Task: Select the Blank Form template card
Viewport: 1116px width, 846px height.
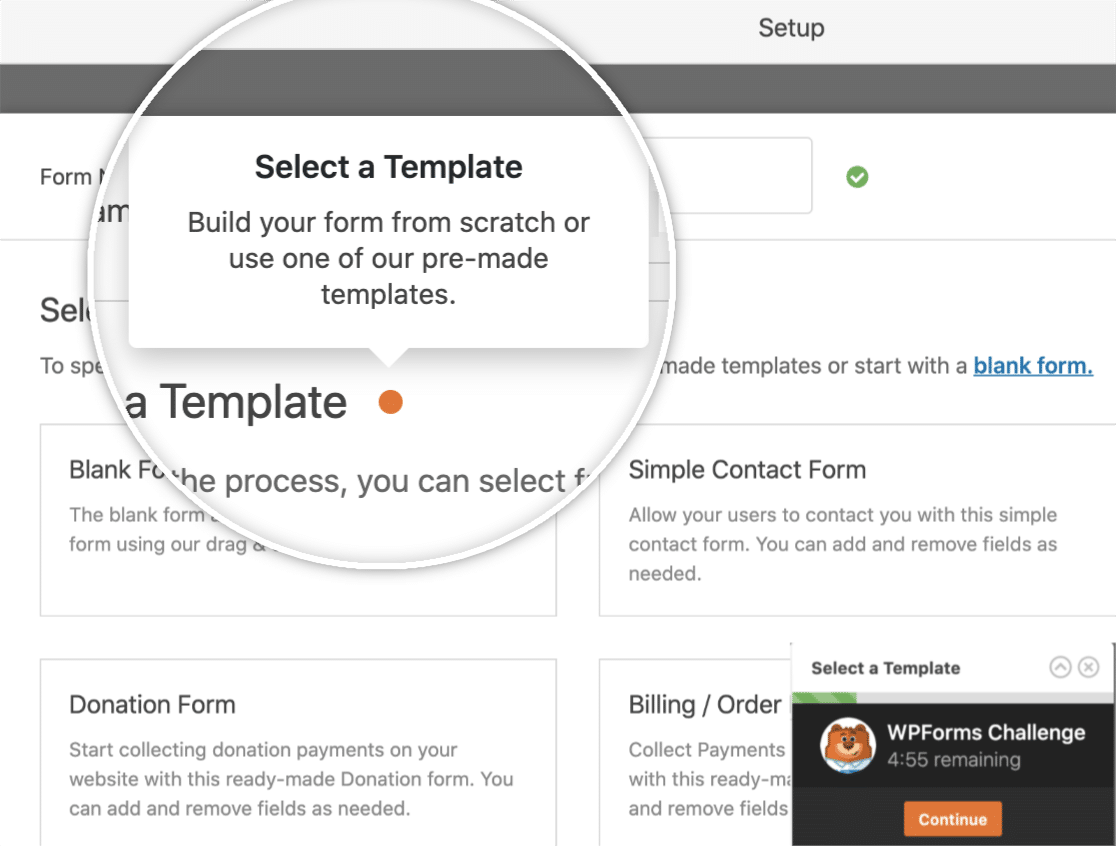Action: click(x=298, y=520)
